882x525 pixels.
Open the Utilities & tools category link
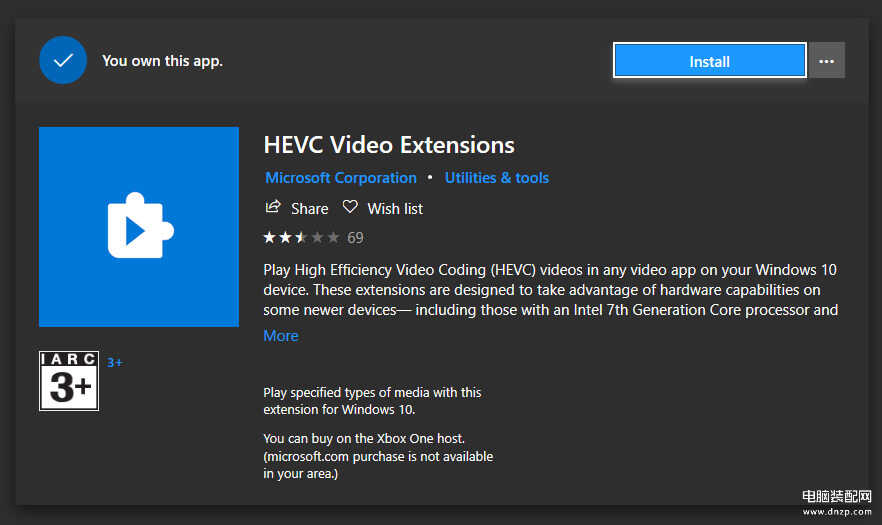coord(497,178)
